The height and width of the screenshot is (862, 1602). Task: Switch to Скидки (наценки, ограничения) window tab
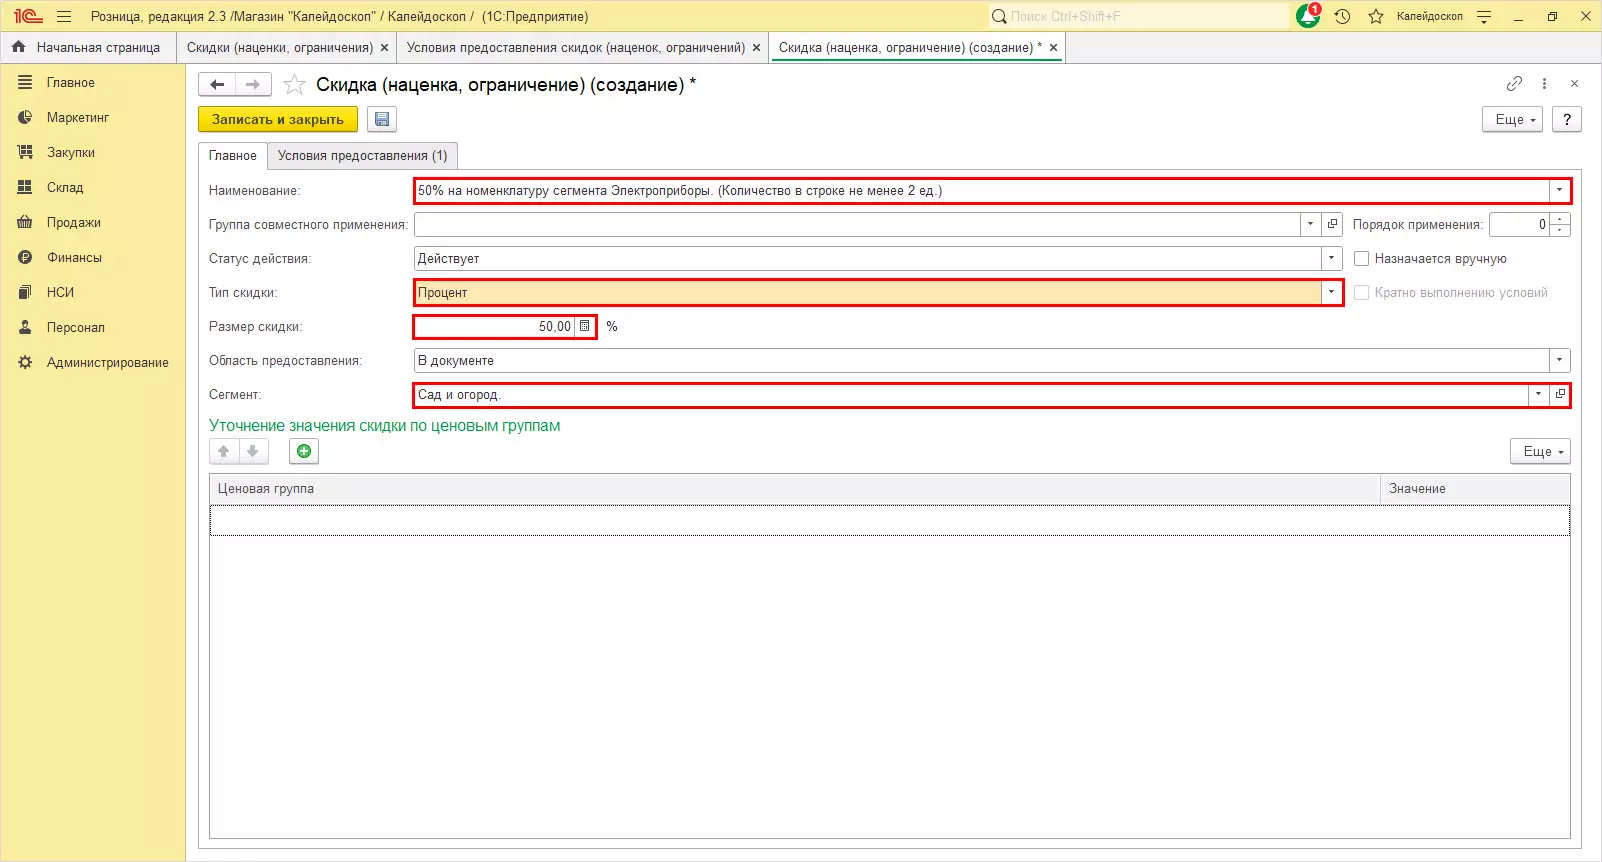coord(280,47)
